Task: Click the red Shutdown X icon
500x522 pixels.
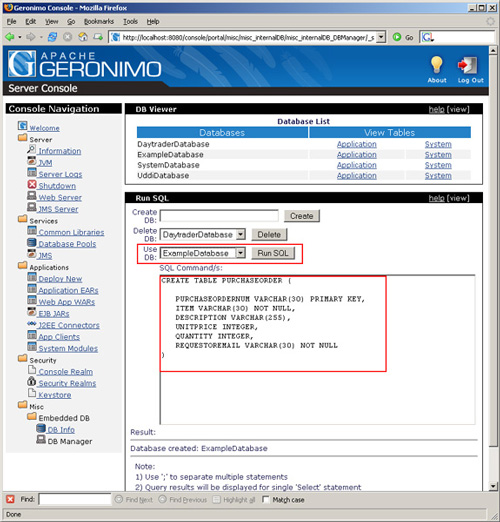Action: tap(32, 184)
